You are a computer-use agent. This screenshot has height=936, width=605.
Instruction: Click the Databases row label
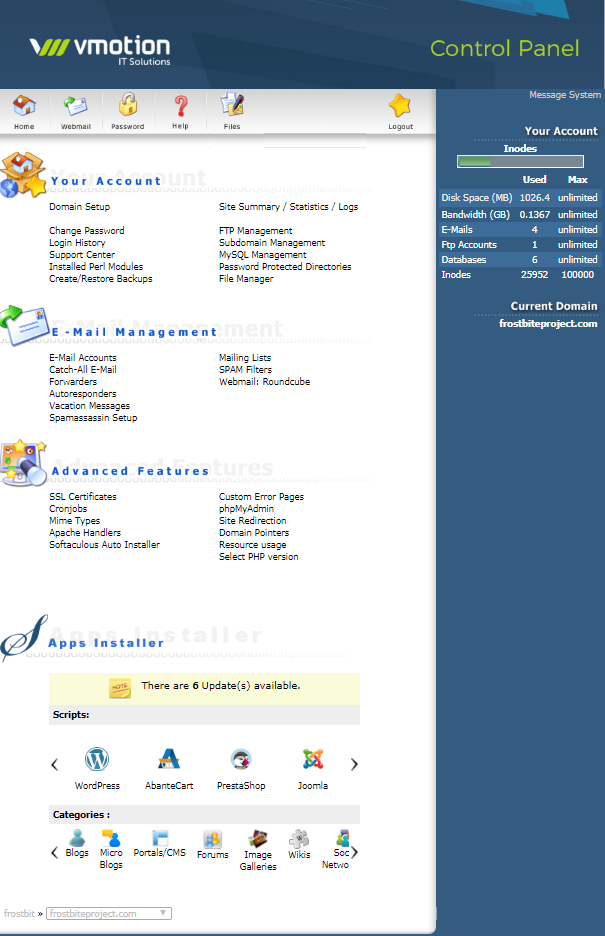464,260
